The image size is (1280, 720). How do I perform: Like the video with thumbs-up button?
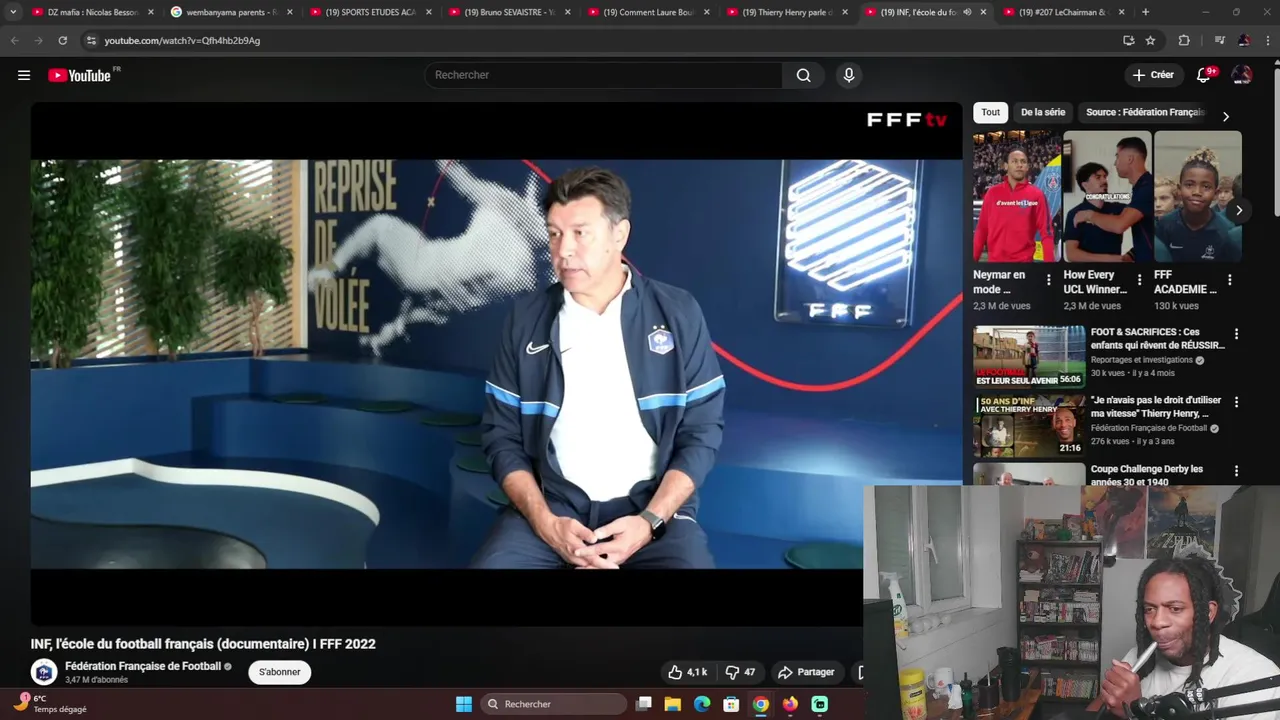coord(687,672)
